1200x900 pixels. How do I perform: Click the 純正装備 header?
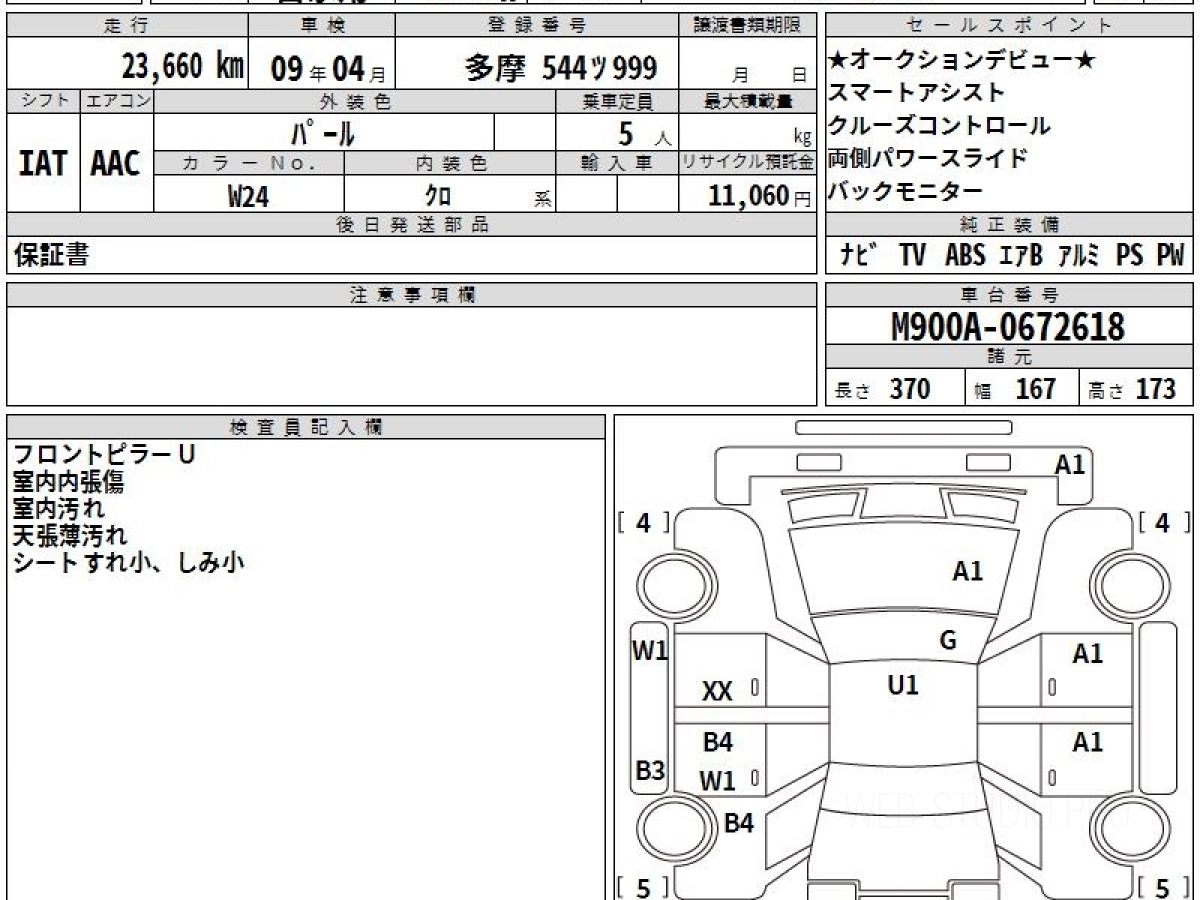tap(1010, 225)
